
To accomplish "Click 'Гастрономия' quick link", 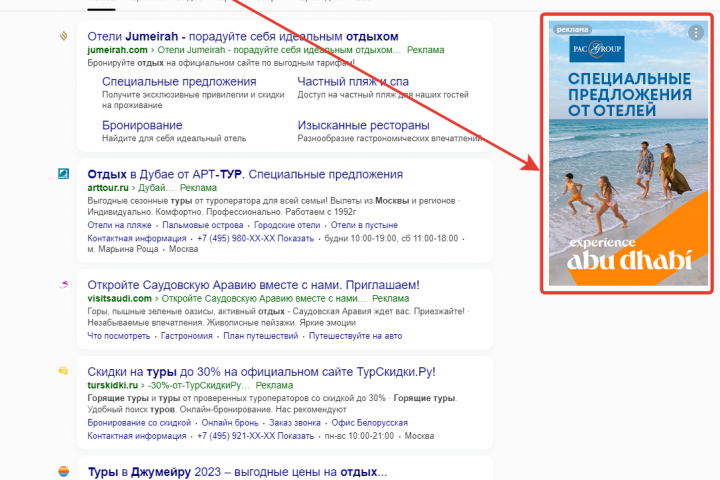I will (186, 336).
